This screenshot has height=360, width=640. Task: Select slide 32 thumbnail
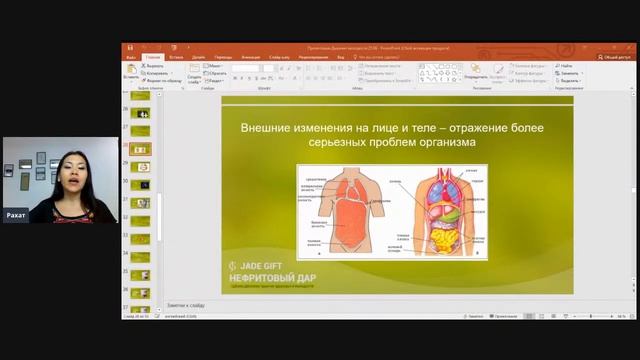point(140,221)
